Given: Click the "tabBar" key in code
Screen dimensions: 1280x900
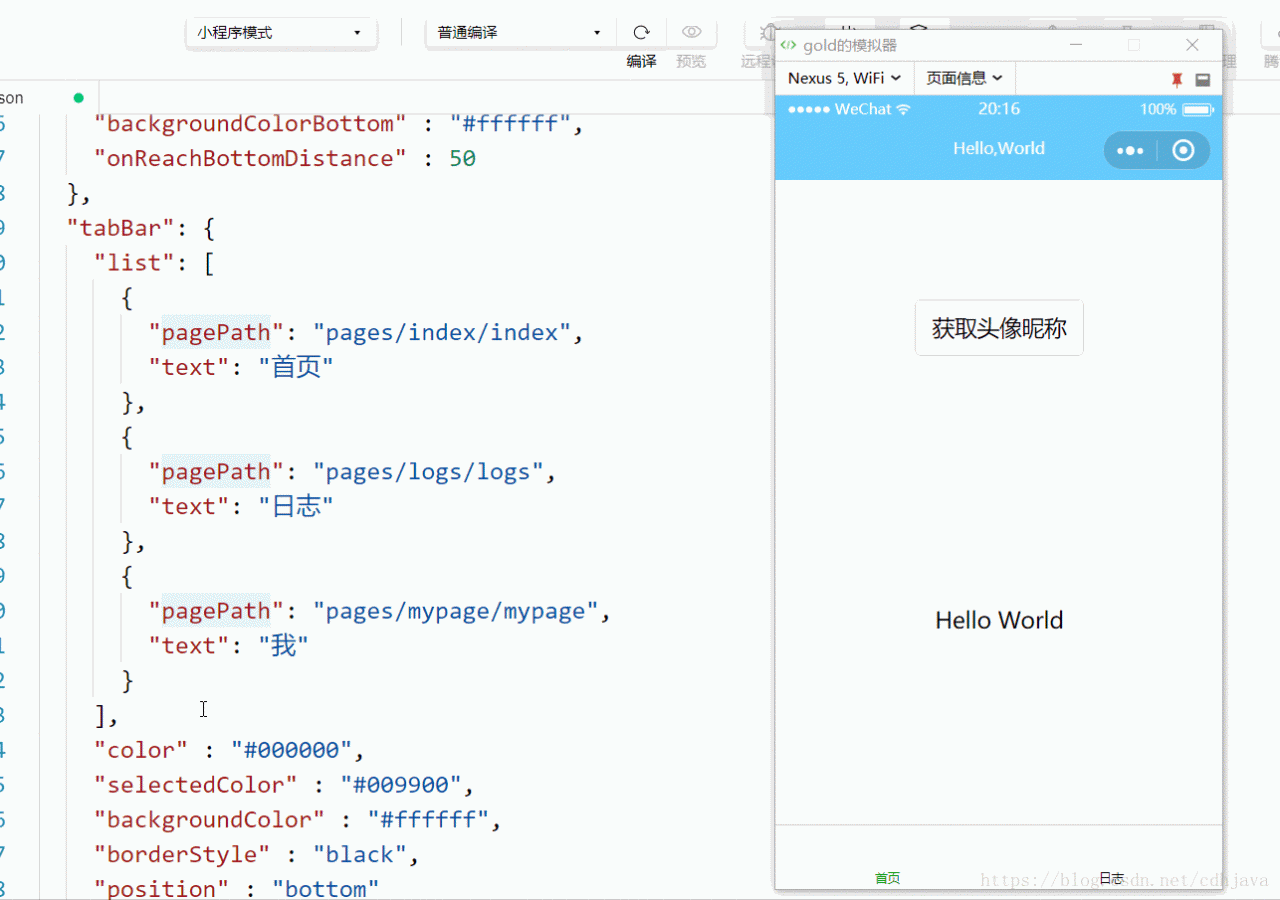Looking at the screenshot, I should 121,228.
